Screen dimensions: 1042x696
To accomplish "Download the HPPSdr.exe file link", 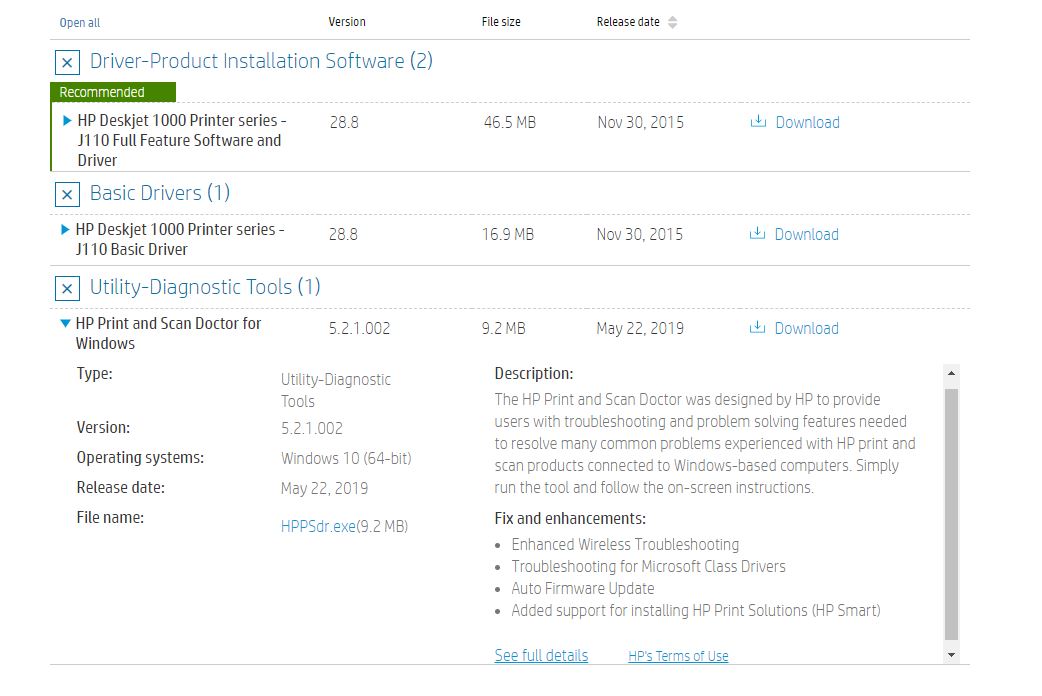I will (x=318, y=526).
